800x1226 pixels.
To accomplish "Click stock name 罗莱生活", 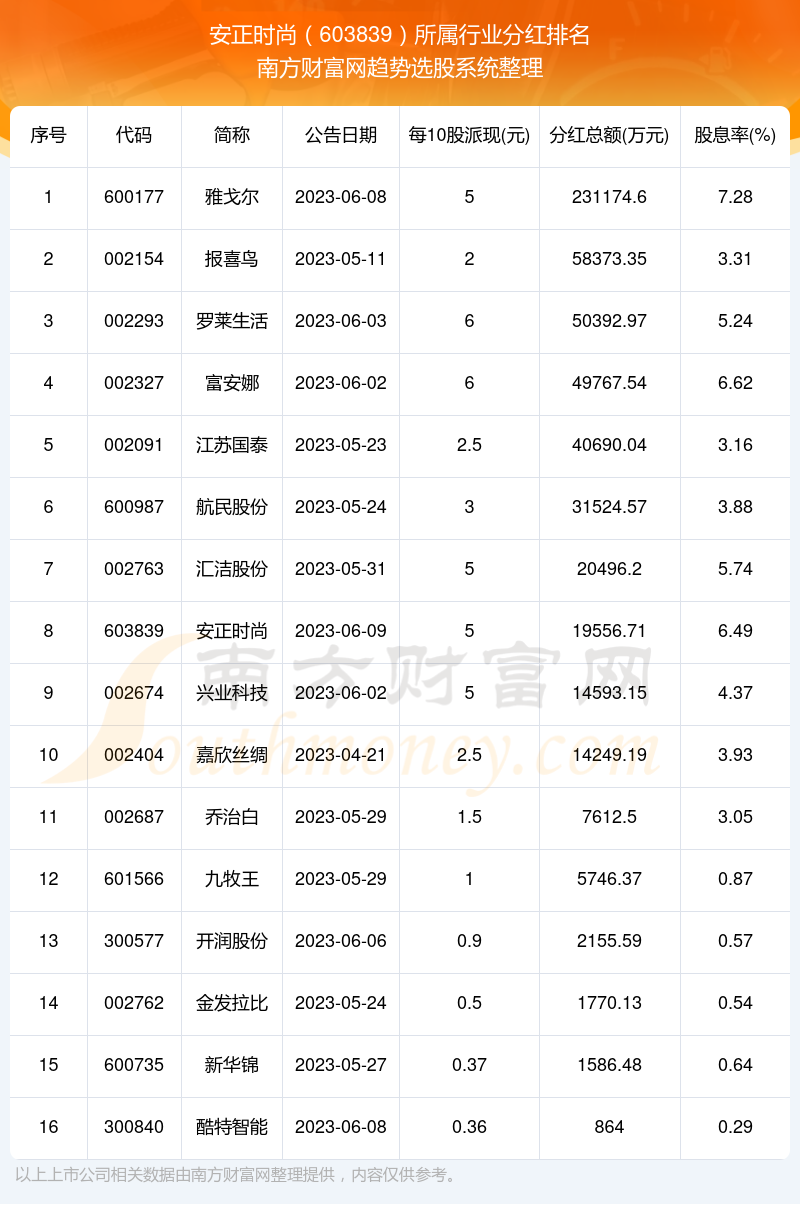I will coord(232,321).
